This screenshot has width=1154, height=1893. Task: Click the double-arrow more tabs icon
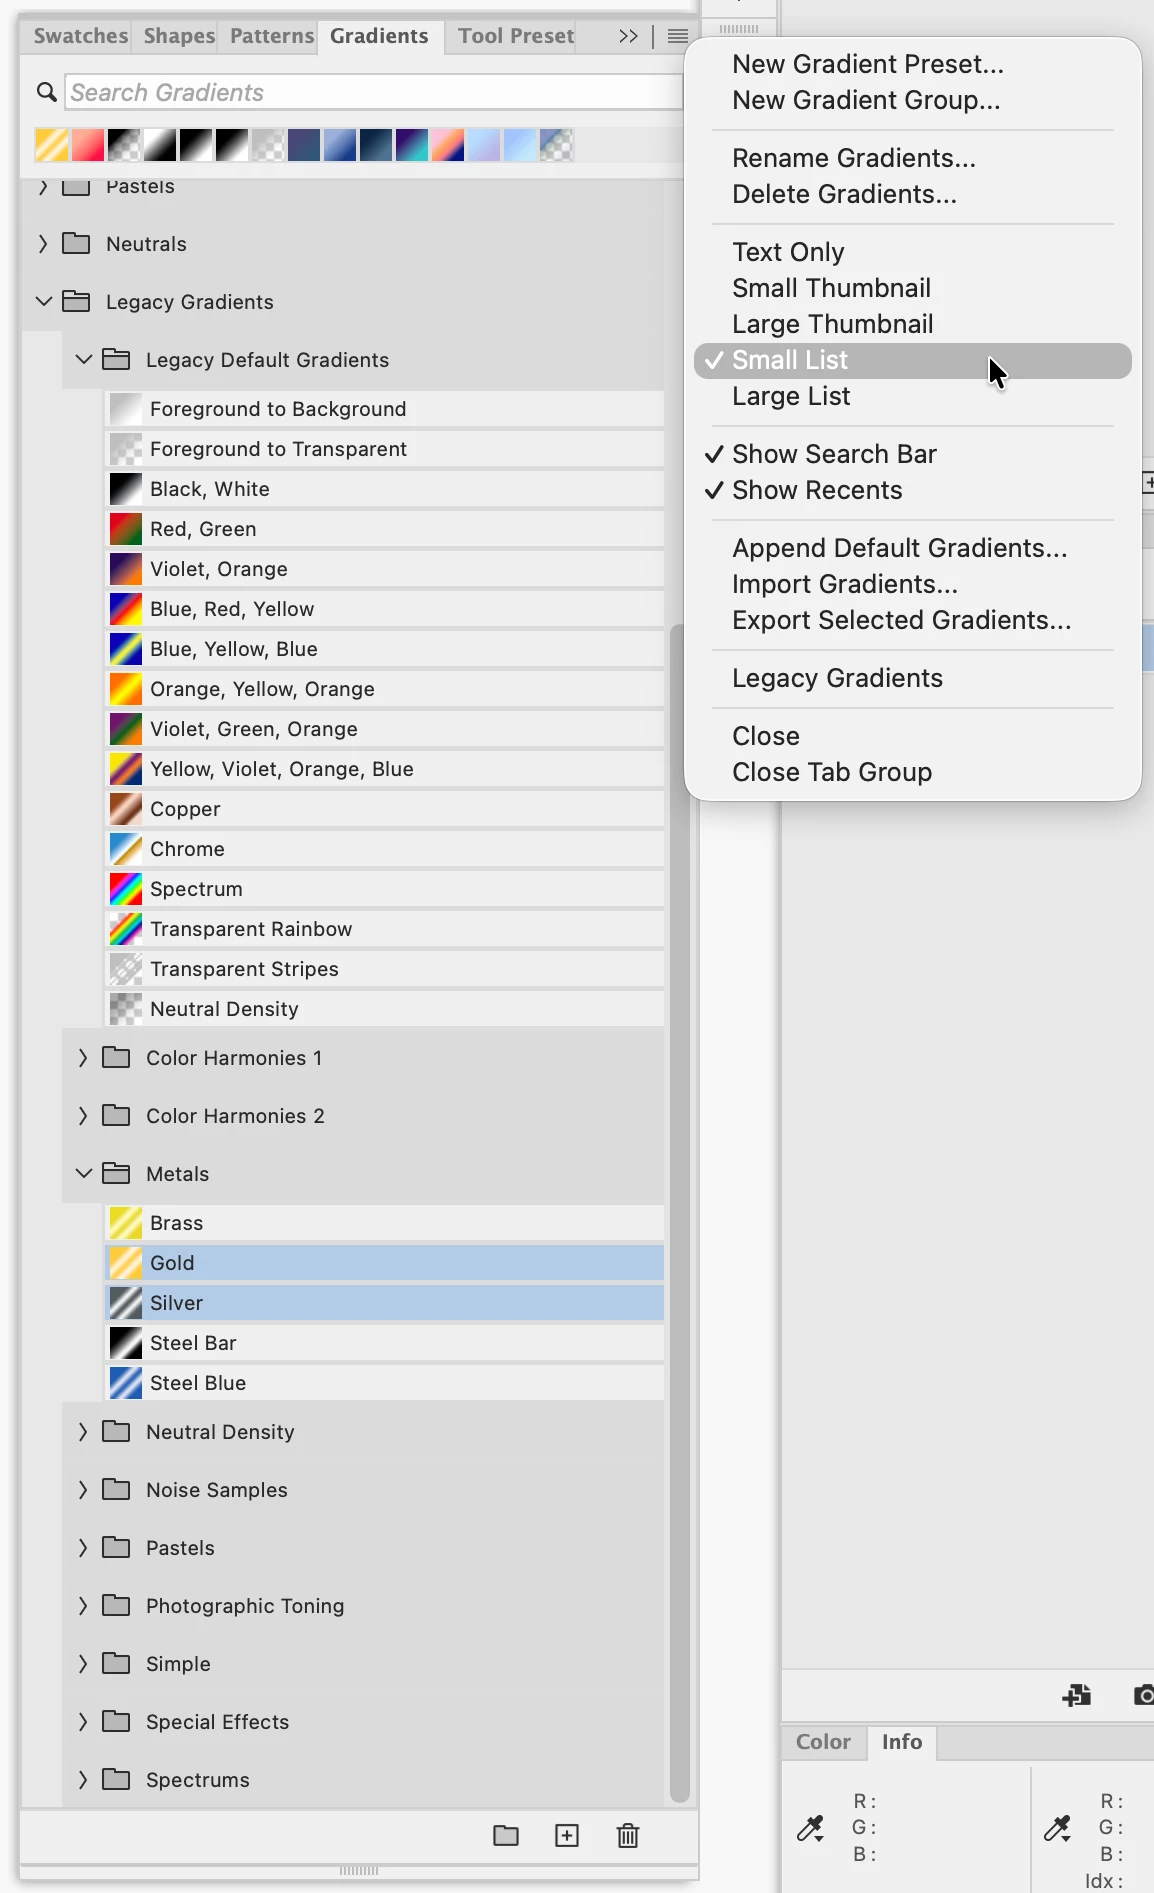[x=628, y=36]
